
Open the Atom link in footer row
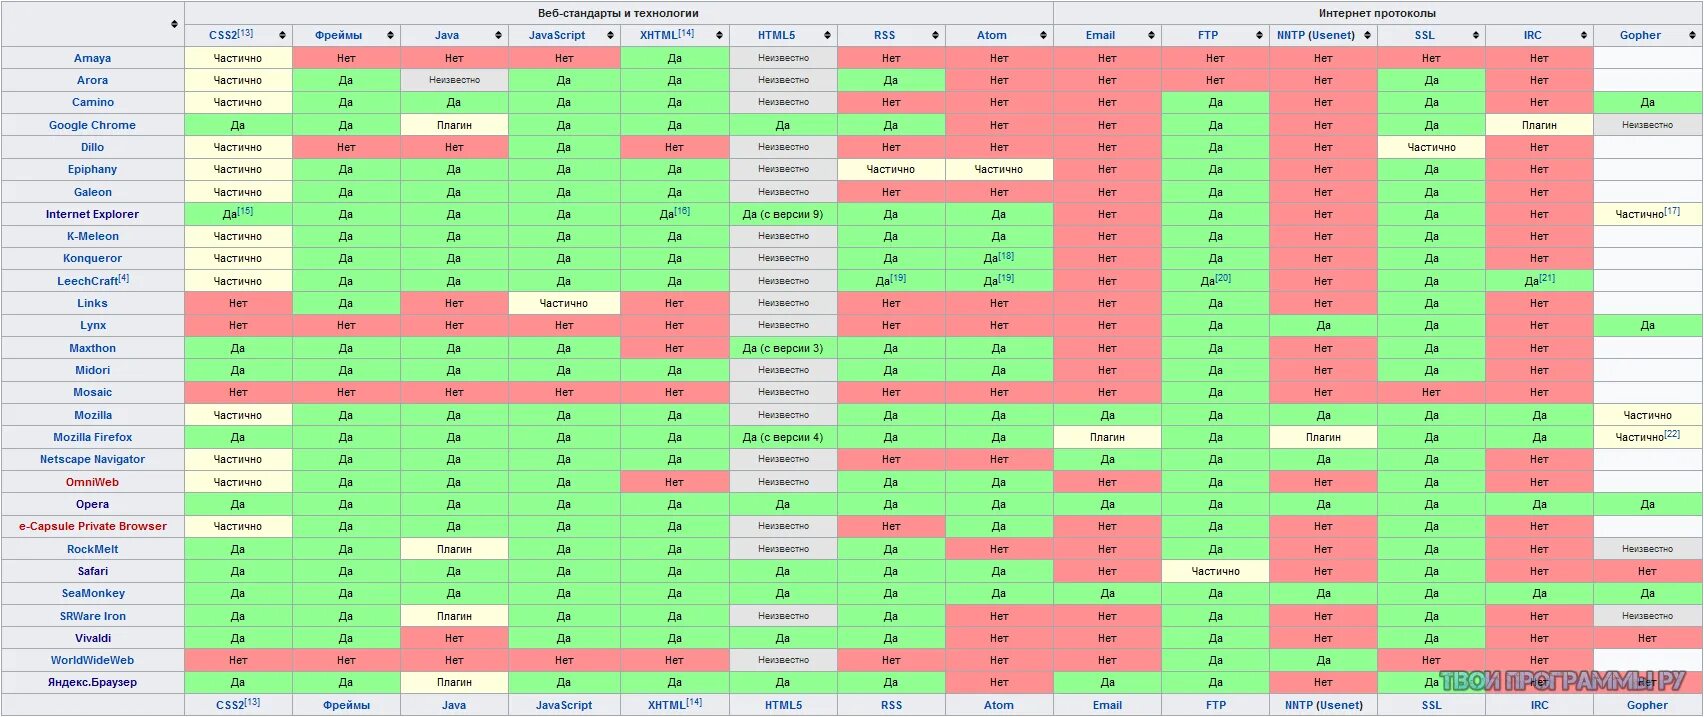click(999, 705)
